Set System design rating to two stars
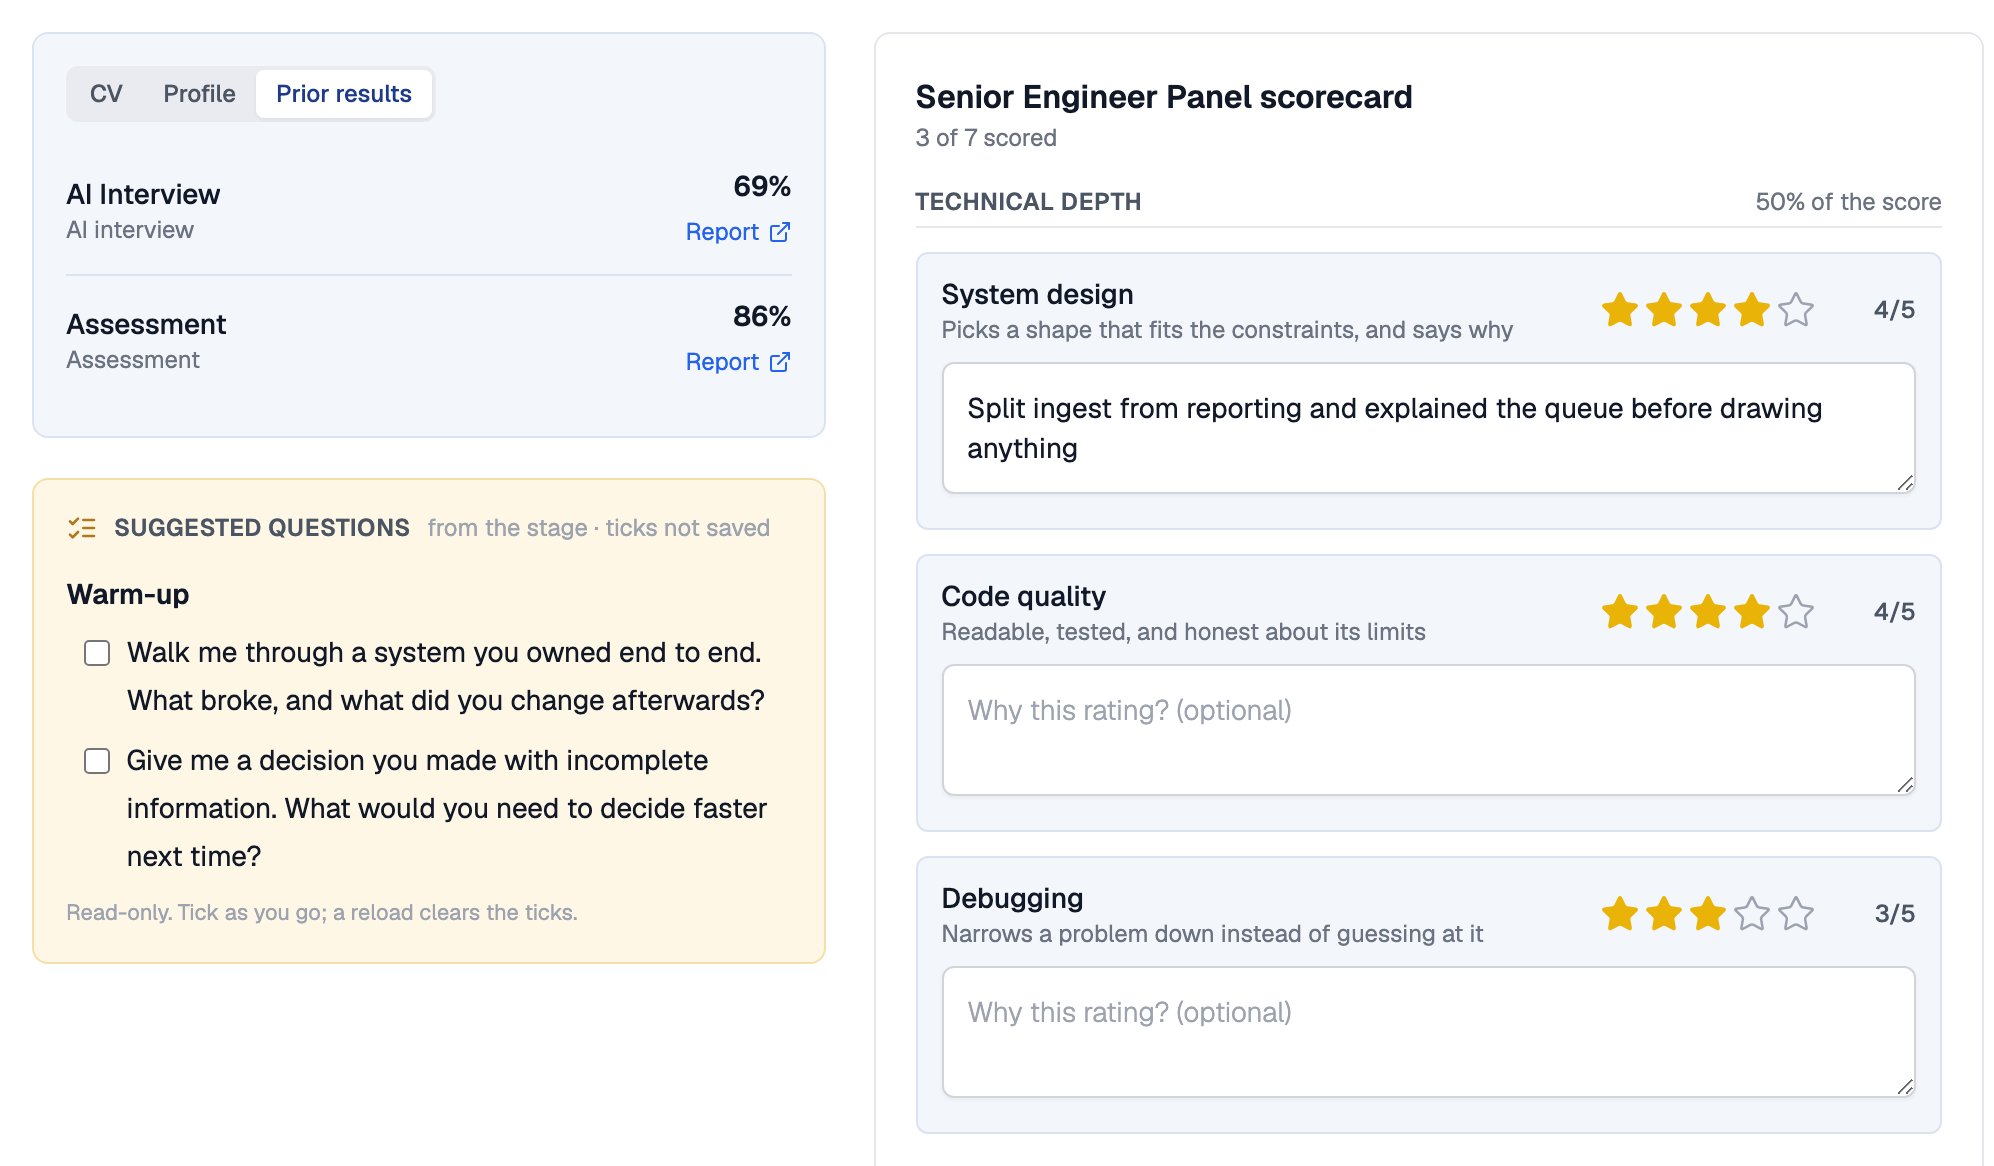The image size is (1994, 1166). point(1664,310)
